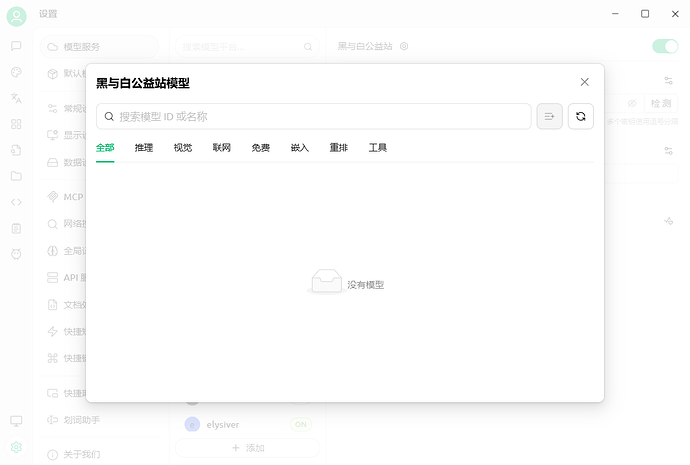690x465 pixels.
Task: Select 模型服务 in the settings menu
Action: [x=99, y=47]
